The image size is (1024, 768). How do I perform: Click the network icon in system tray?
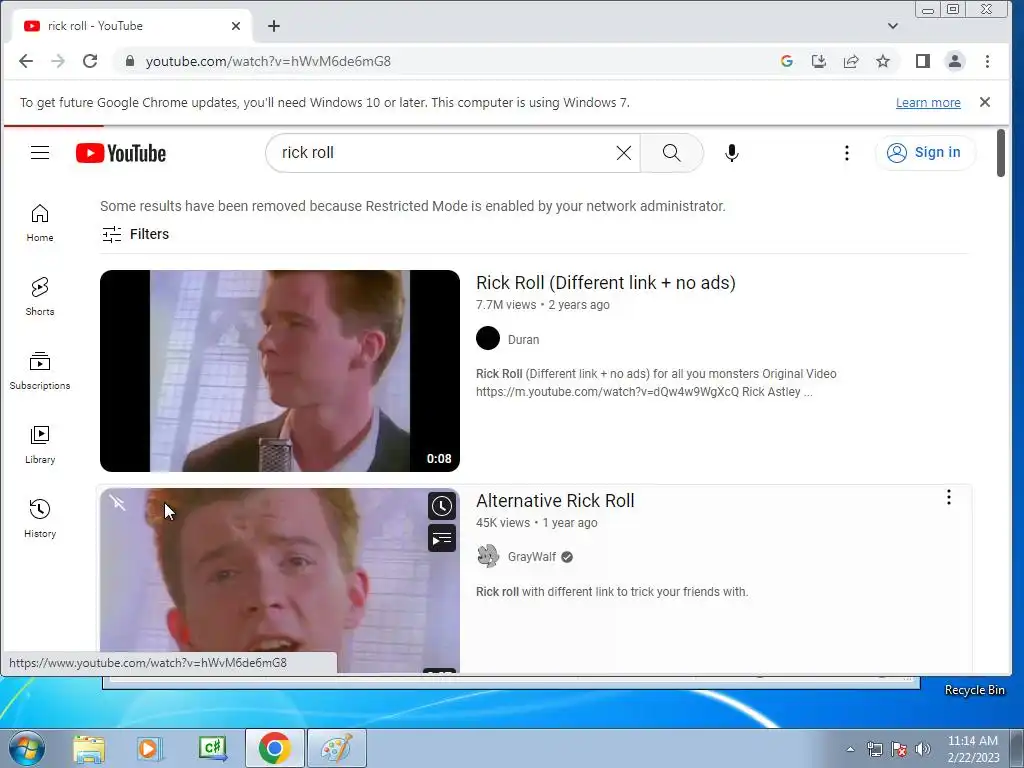(x=874, y=749)
